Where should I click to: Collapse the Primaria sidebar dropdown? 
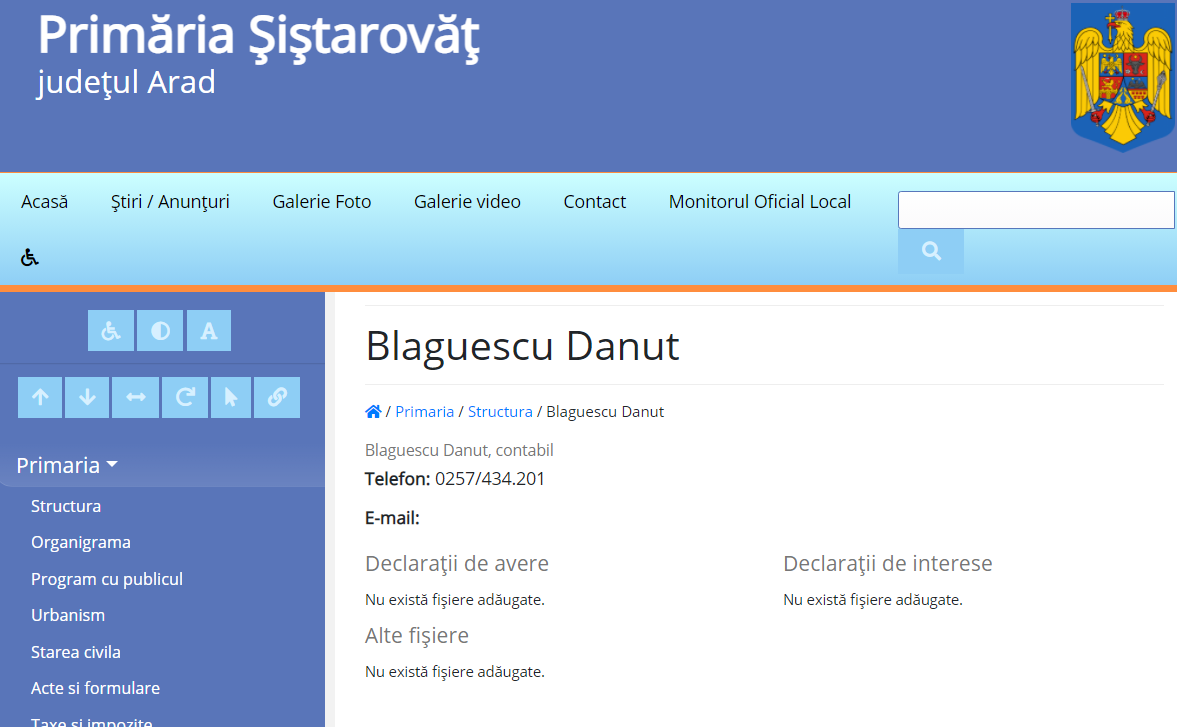click(x=67, y=465)
